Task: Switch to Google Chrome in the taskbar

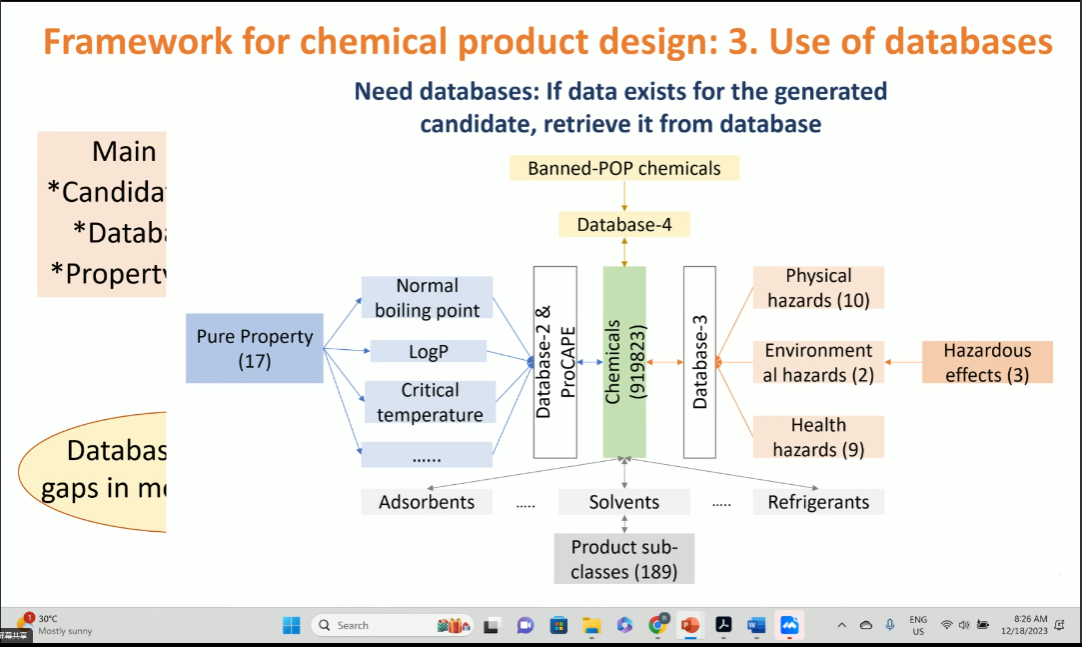Action: pos(657,626)
